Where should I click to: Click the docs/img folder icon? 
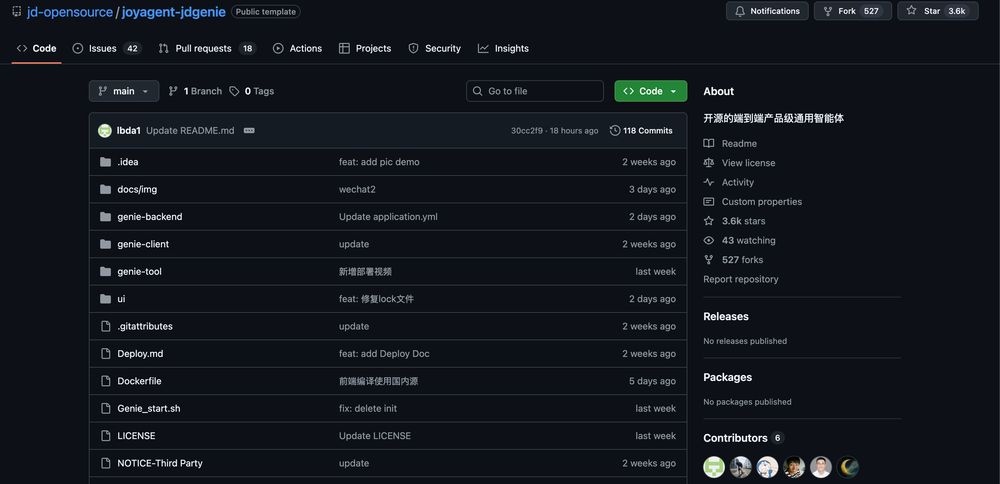coord(106,189)
